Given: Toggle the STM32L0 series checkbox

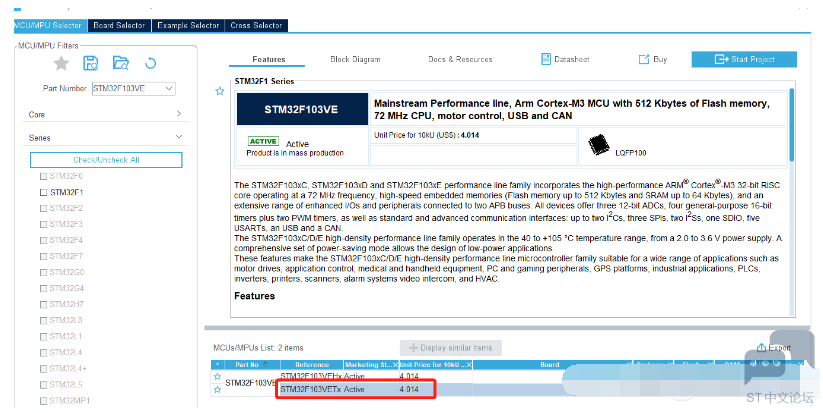Looking at the screenshot, I should (x=44, y=321).
